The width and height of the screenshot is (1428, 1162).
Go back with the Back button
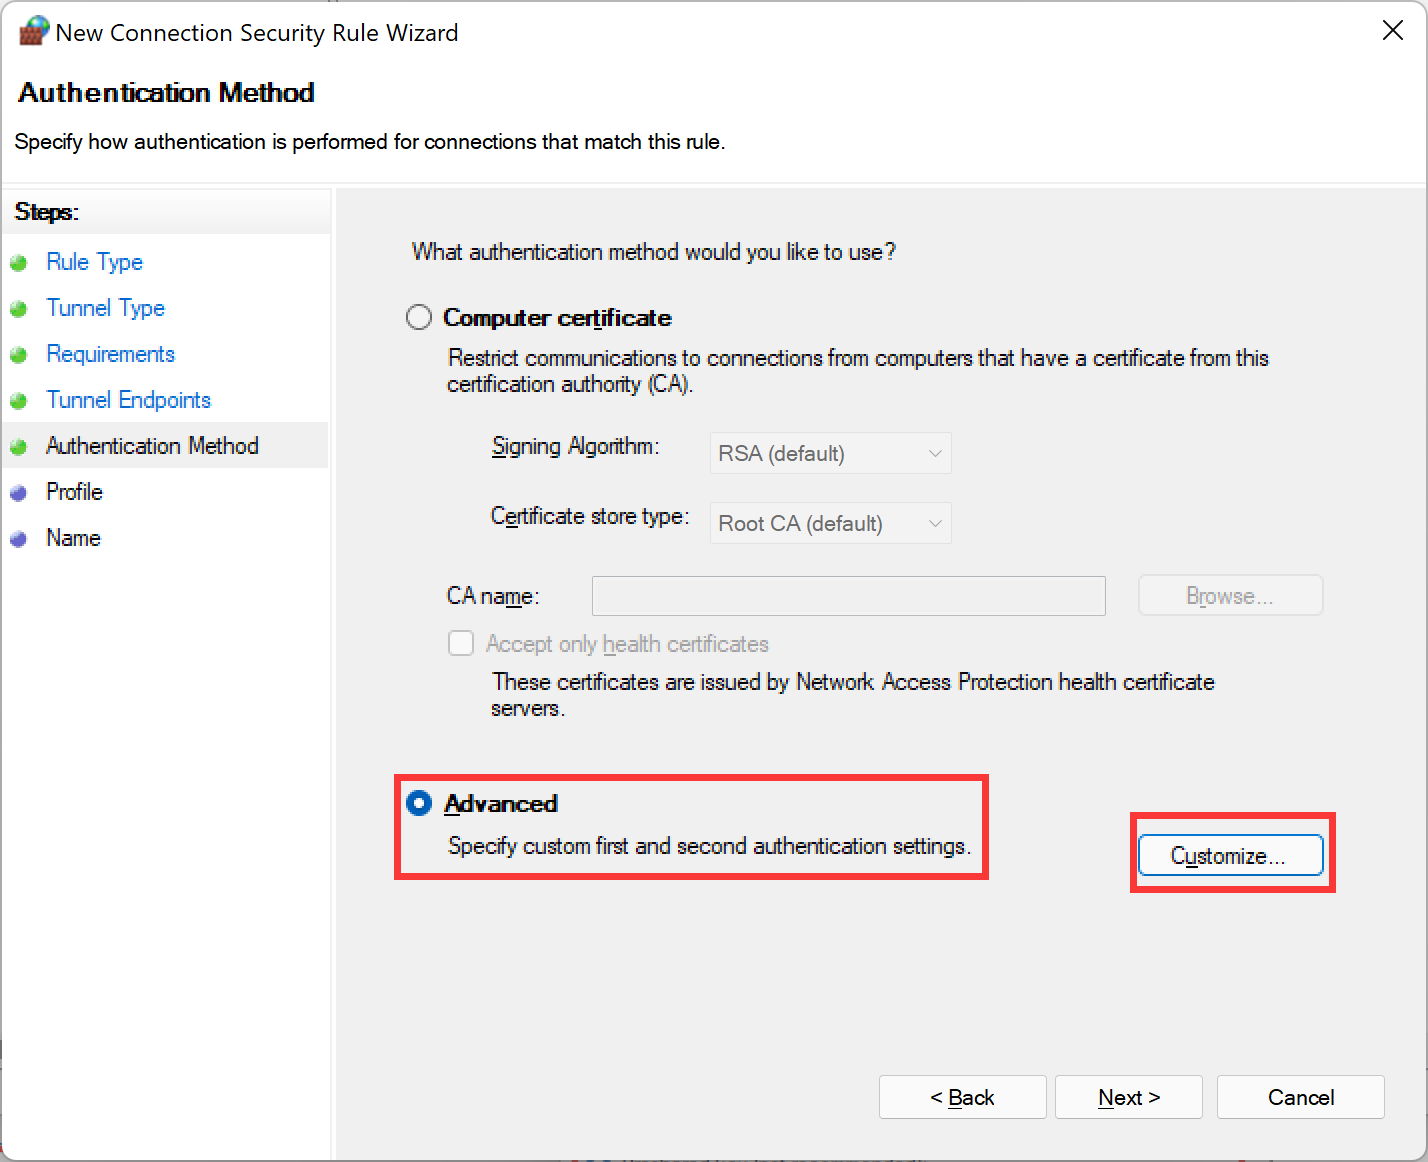point(962,1097)
